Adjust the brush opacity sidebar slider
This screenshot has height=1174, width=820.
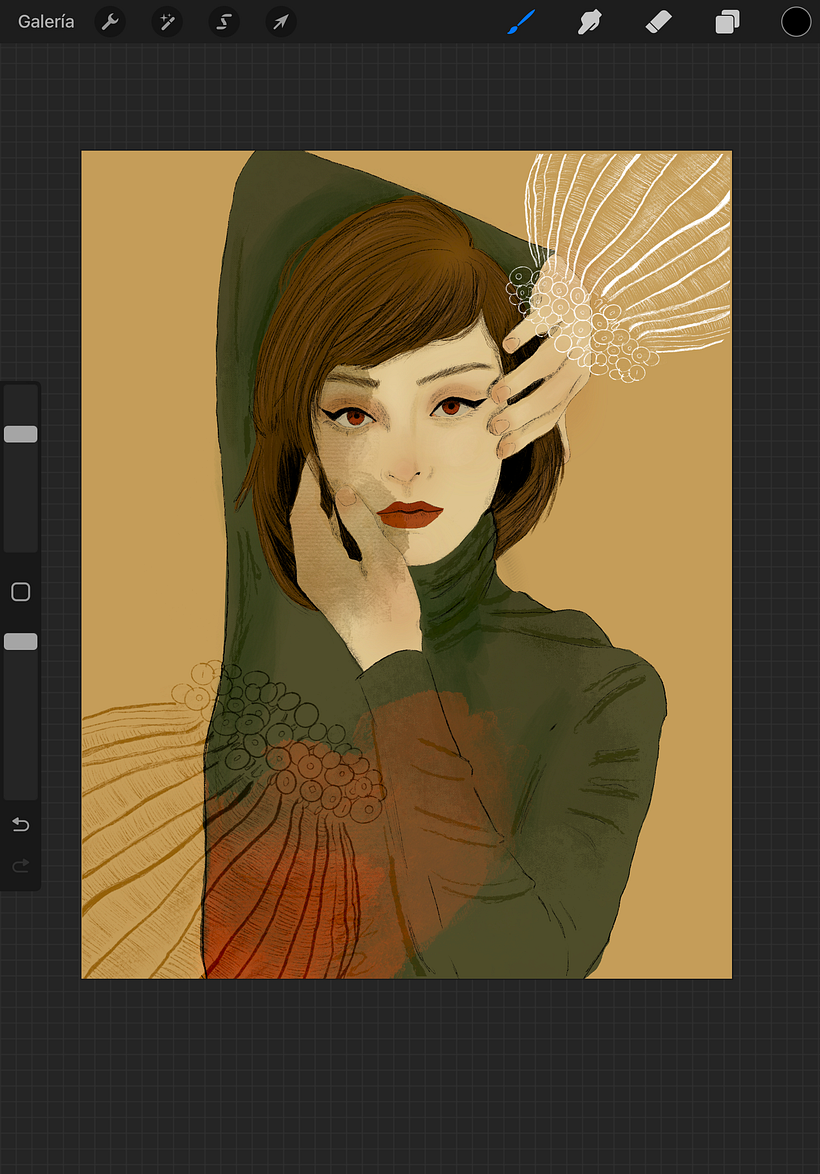tap(20, 641)
